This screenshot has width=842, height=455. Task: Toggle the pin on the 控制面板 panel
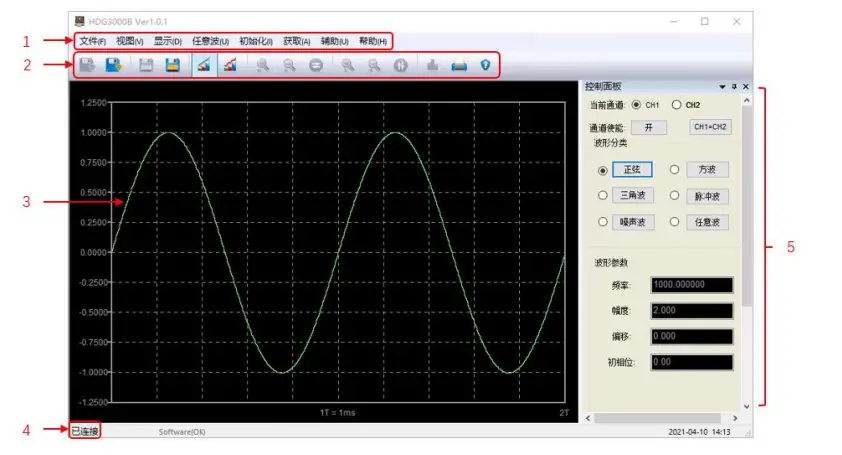click(734, 86)
